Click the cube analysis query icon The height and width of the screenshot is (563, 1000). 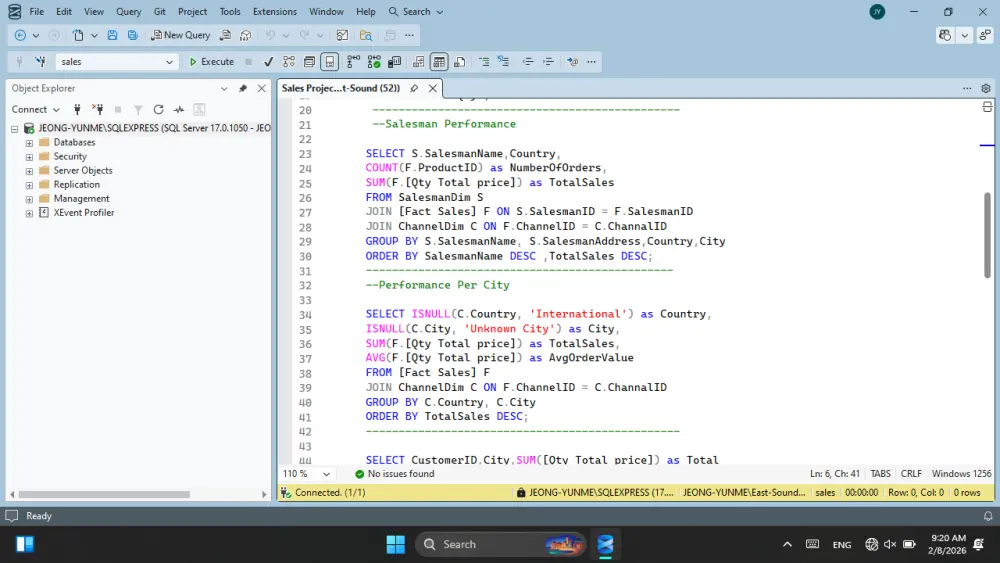click(246, 36)
